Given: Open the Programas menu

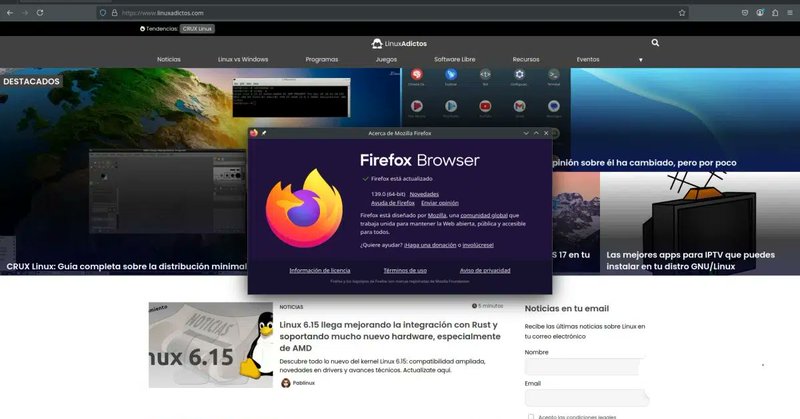Looking at the screenshot, I should 322,59.
